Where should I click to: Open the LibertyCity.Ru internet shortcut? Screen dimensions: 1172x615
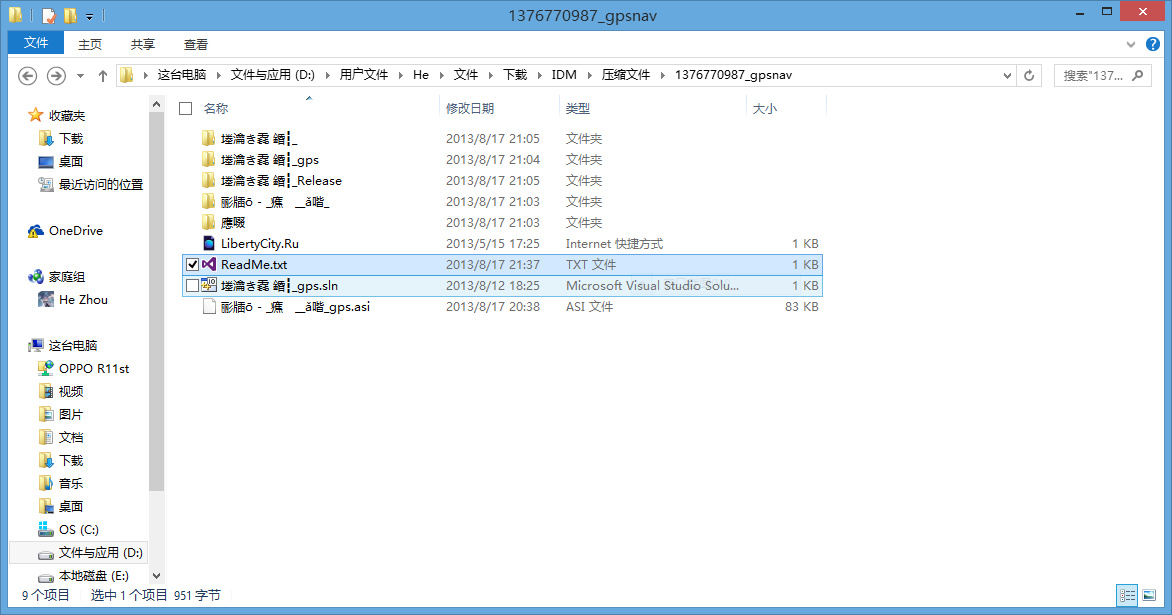point(259,244)
